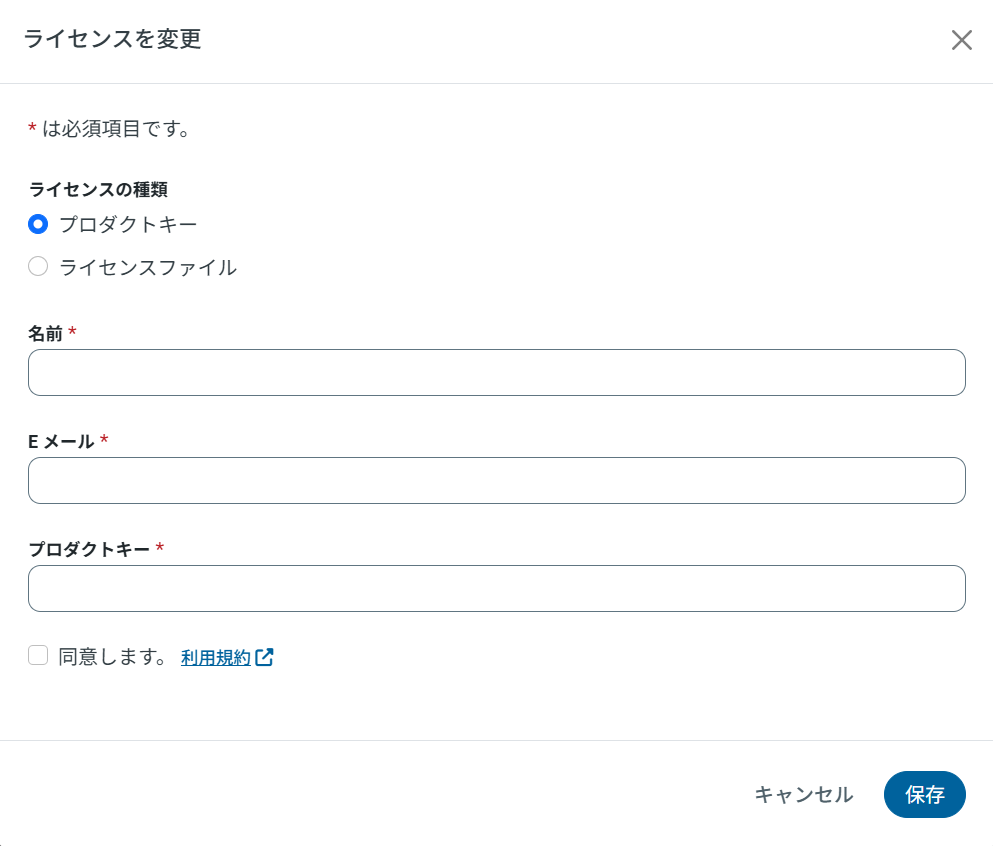Viewport: 993px width, 846px height.
Task: Open the 利用規約 link
Action: coord(216,657)
